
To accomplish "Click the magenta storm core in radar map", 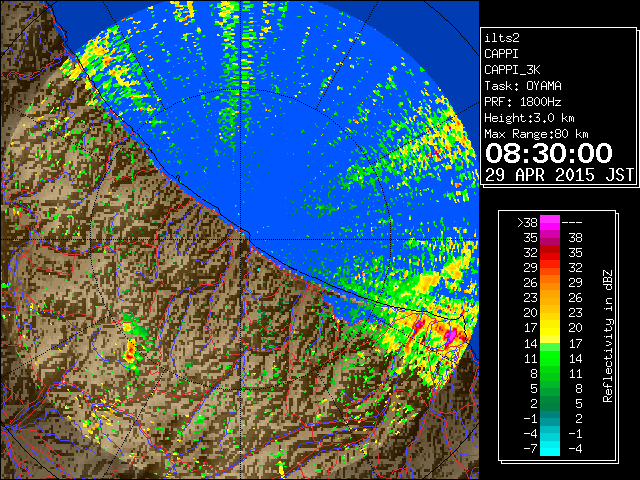I will pyautogui.click(x=451, y=335).
